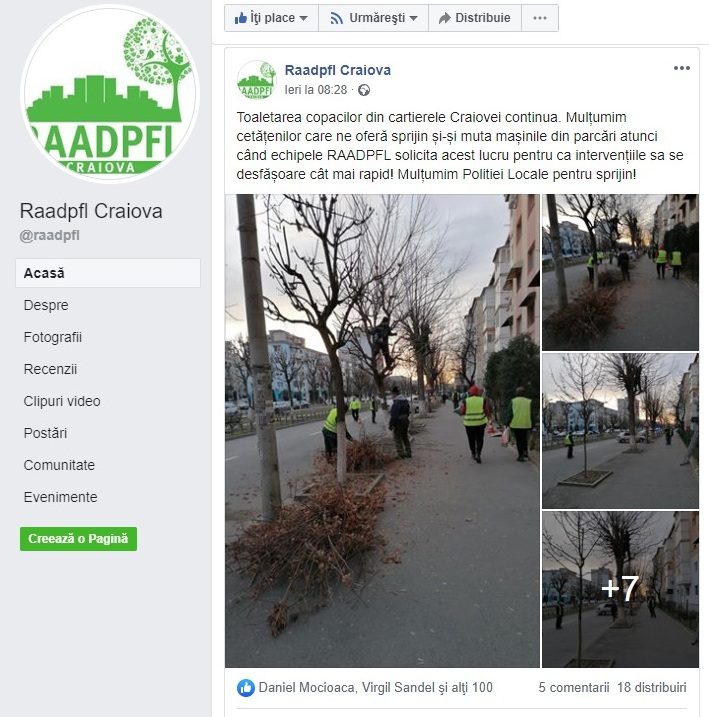Open the +7 more photos thumbnail

tap(620, 589)
